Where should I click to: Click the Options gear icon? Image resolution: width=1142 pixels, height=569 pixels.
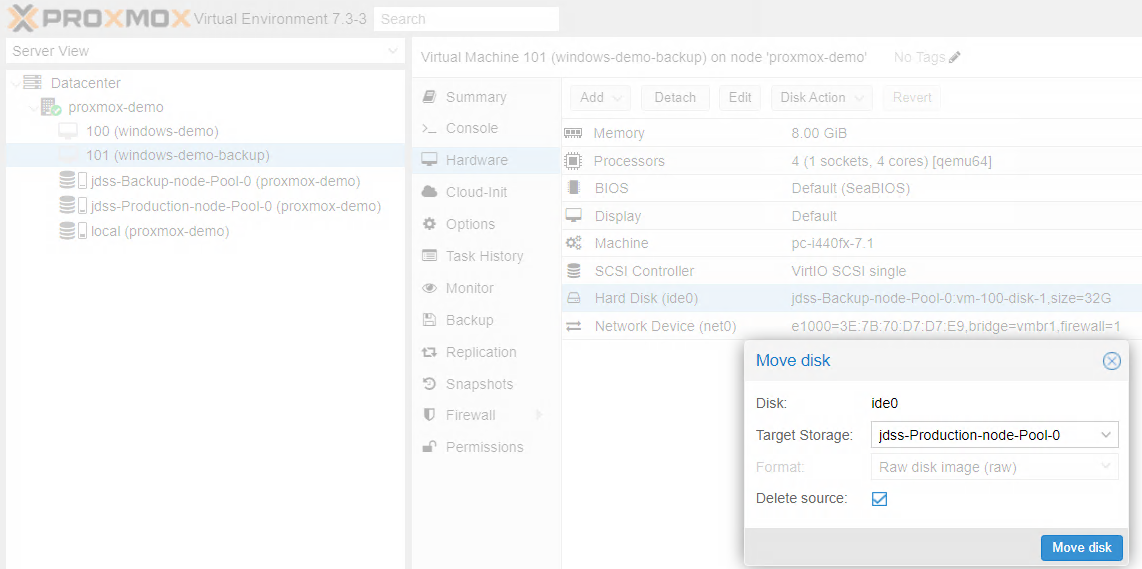pyautogui.click(x=430, y=224)
